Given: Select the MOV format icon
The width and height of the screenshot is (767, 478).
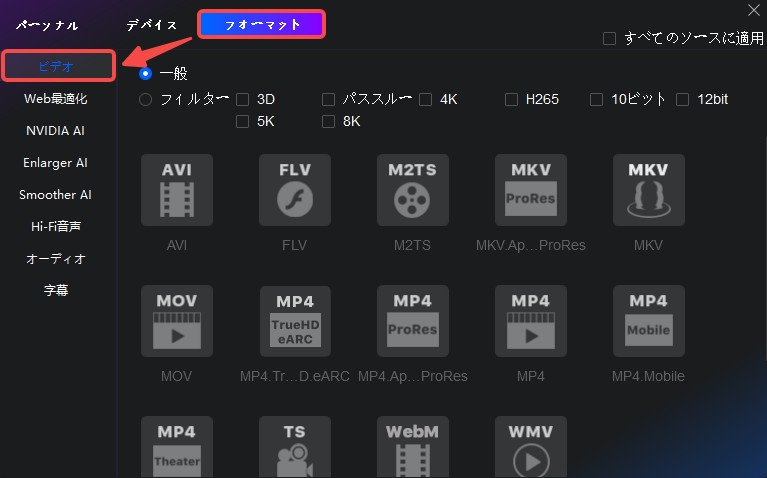Looking at the screenshot, I should pos(177,321).
